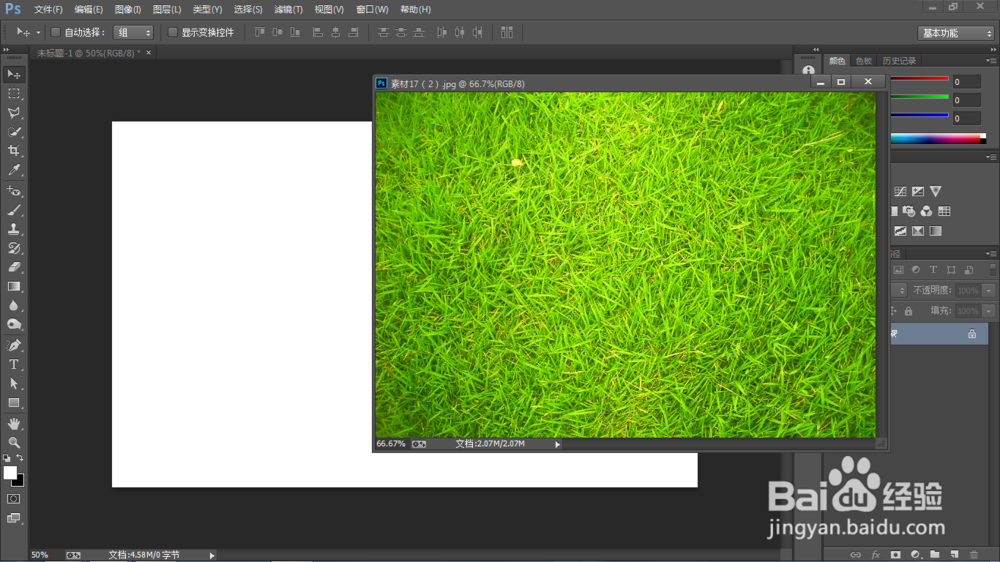Image resolution: width=1000 pixels, height=562 pixels.
Task: Change the screen mode
Action: (13, 518)
